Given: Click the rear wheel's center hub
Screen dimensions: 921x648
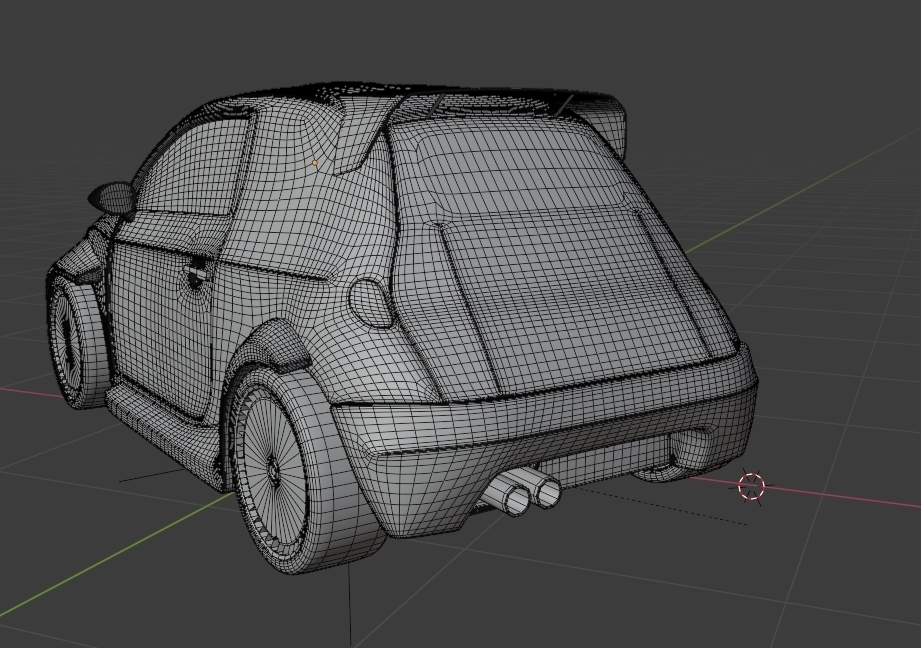Looking at the screenshot, I should 273,469.
